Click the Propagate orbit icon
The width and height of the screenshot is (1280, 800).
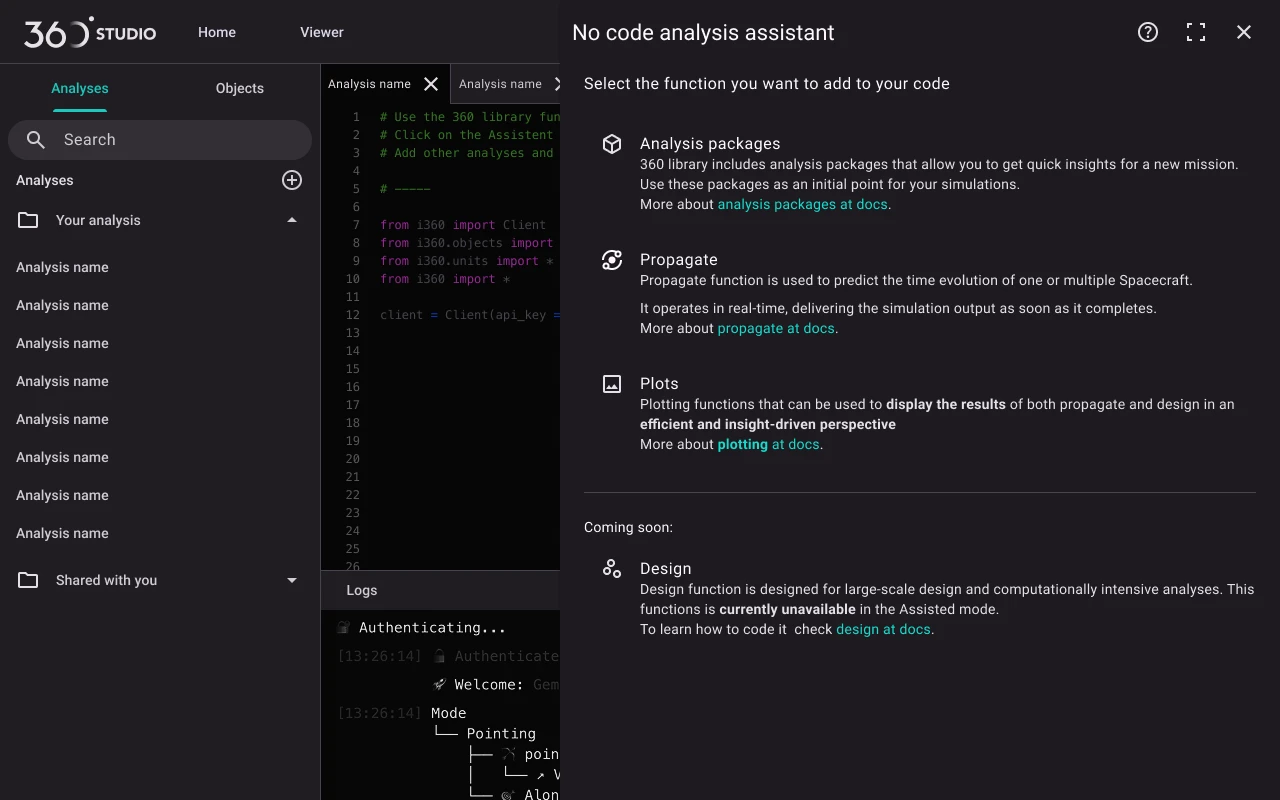tap(612, 260)
